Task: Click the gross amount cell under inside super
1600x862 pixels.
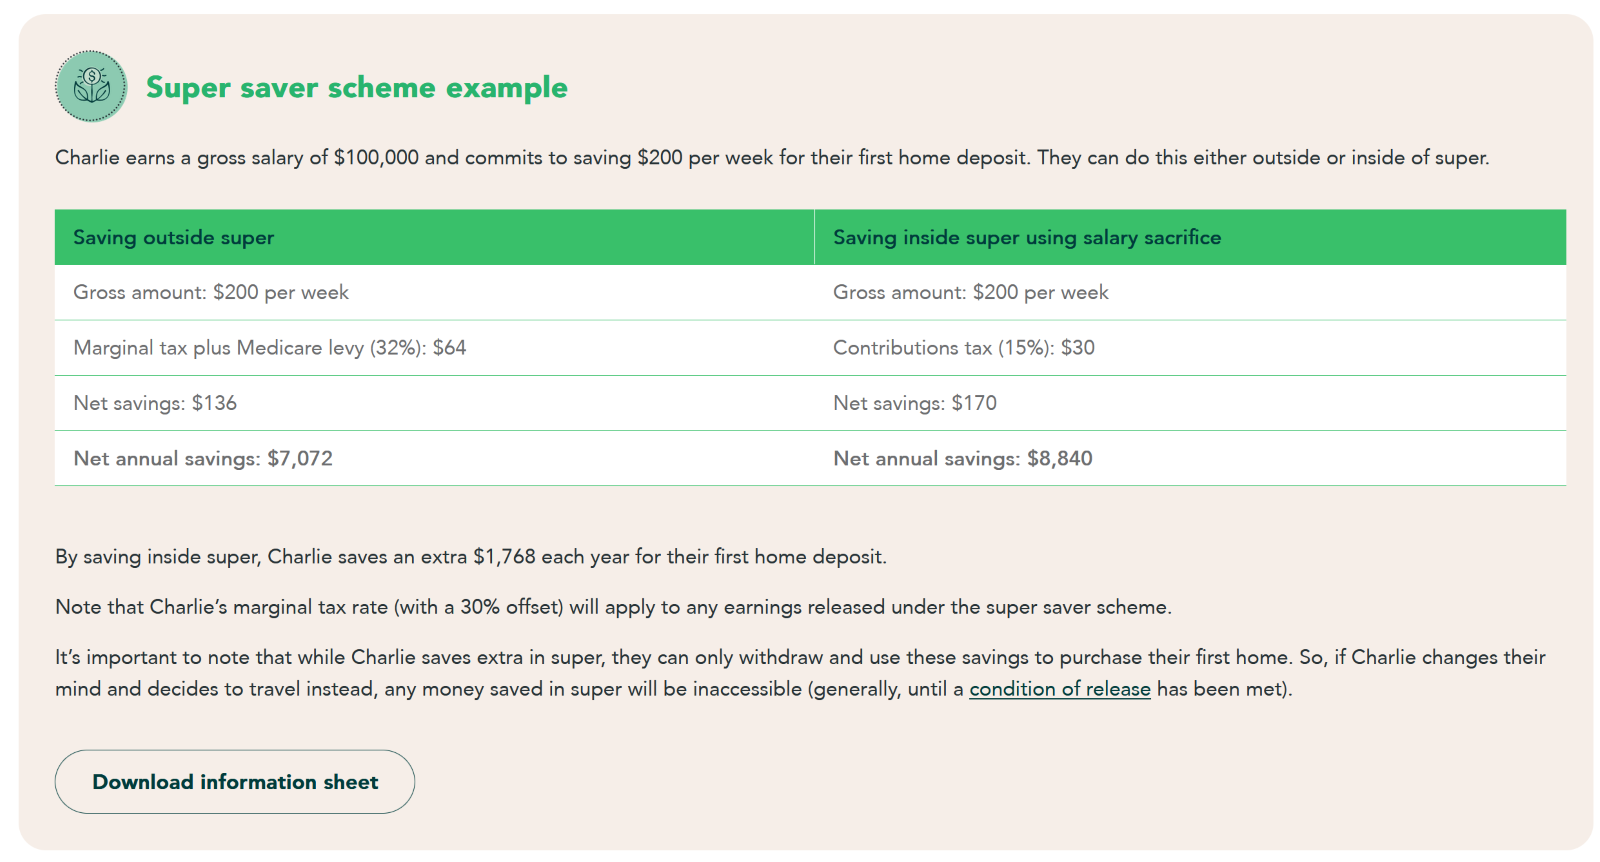Action: (x=971, y=293)
